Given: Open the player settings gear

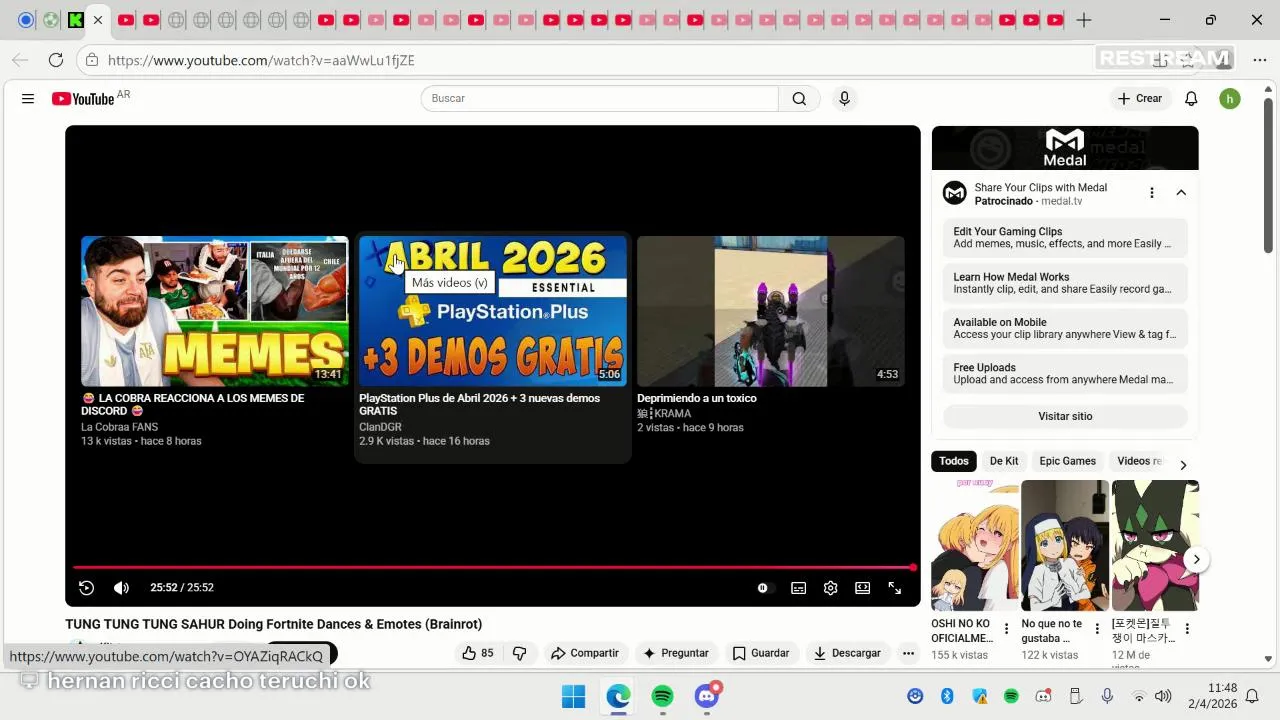Looking at the screenshot, I should [x=830, y=588].
